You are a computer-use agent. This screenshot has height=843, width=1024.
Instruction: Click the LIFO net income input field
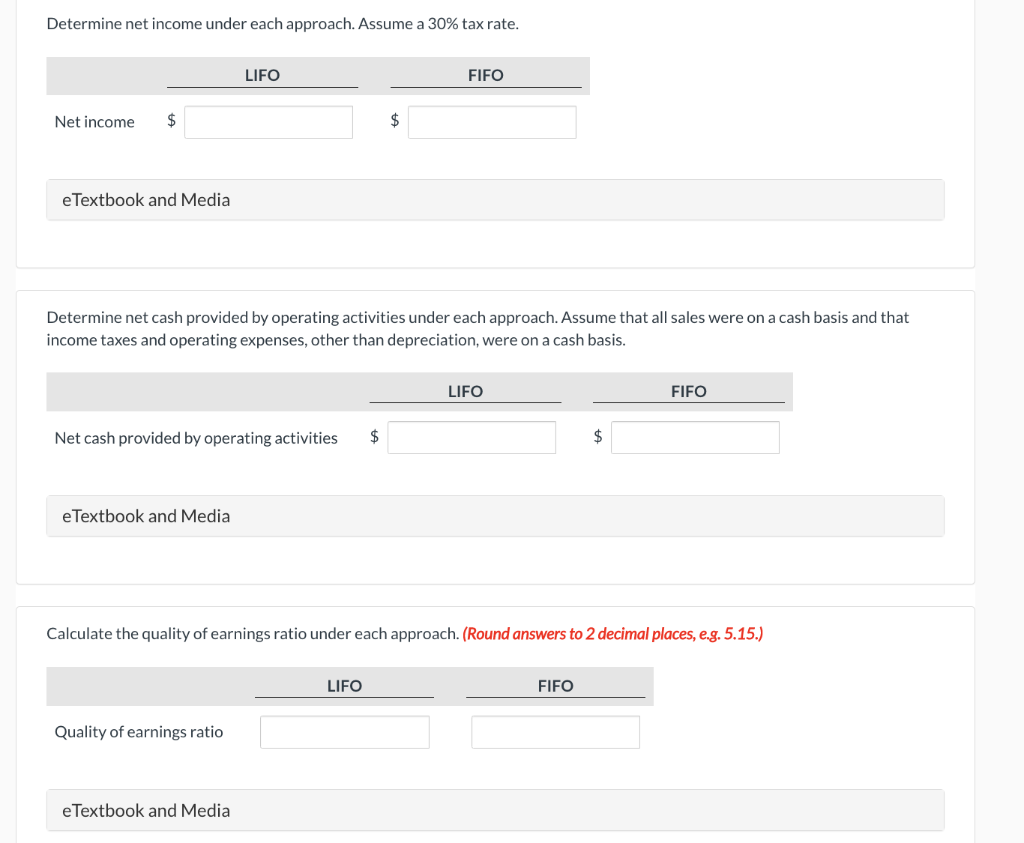coord(268,121)
